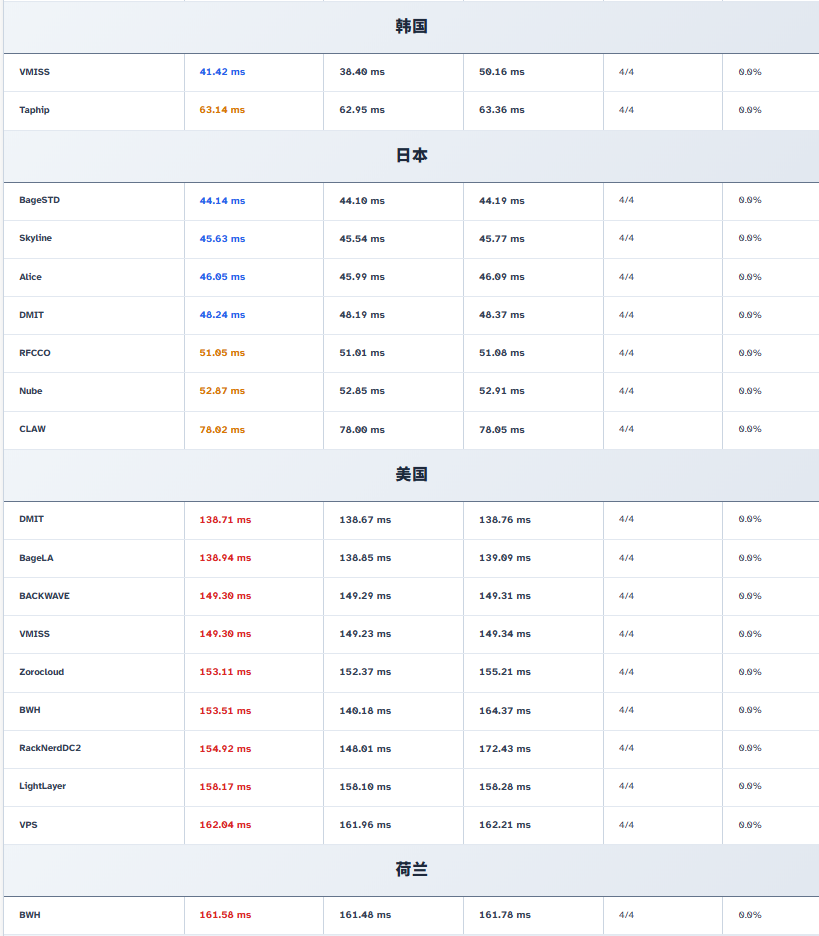Select the BACKWAVE row label
This screenshot has height=936, width=819.
[44, 596]
